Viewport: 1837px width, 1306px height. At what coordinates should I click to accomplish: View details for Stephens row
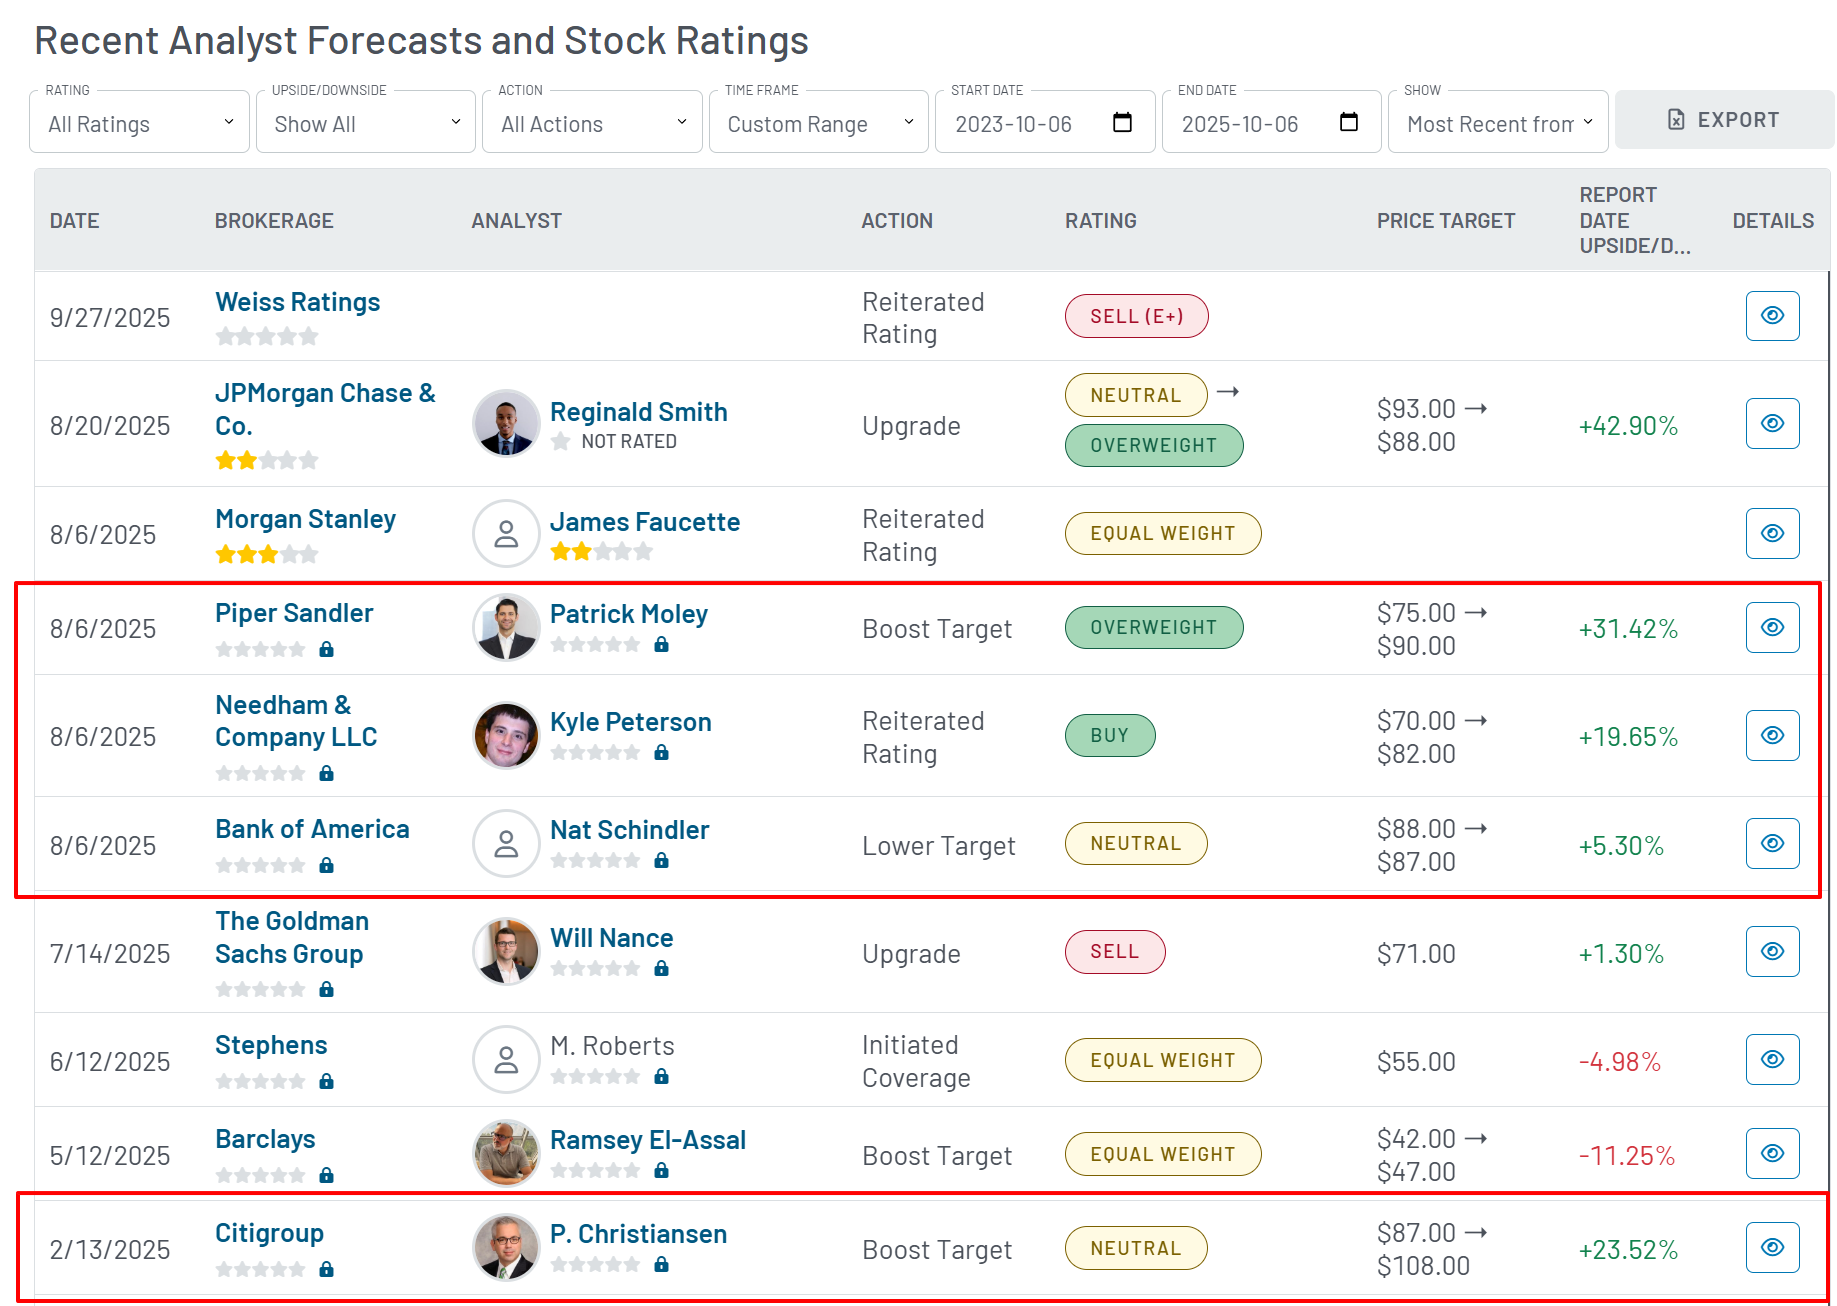[x=1772, y=1060]
